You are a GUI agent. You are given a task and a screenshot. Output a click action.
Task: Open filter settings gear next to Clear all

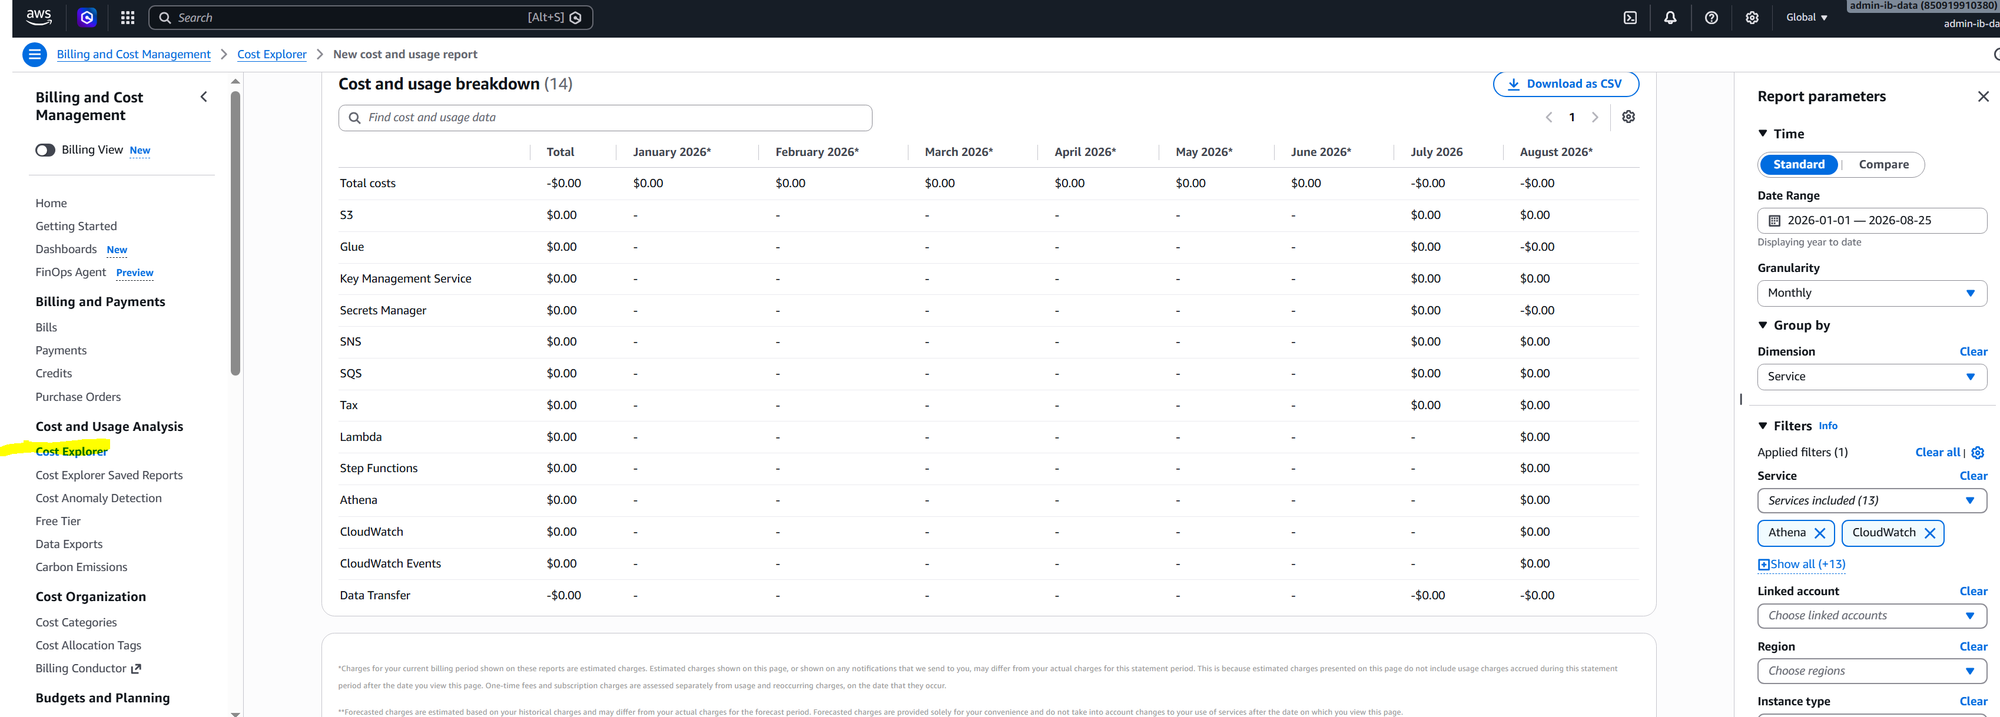[x=1977, y=452]
